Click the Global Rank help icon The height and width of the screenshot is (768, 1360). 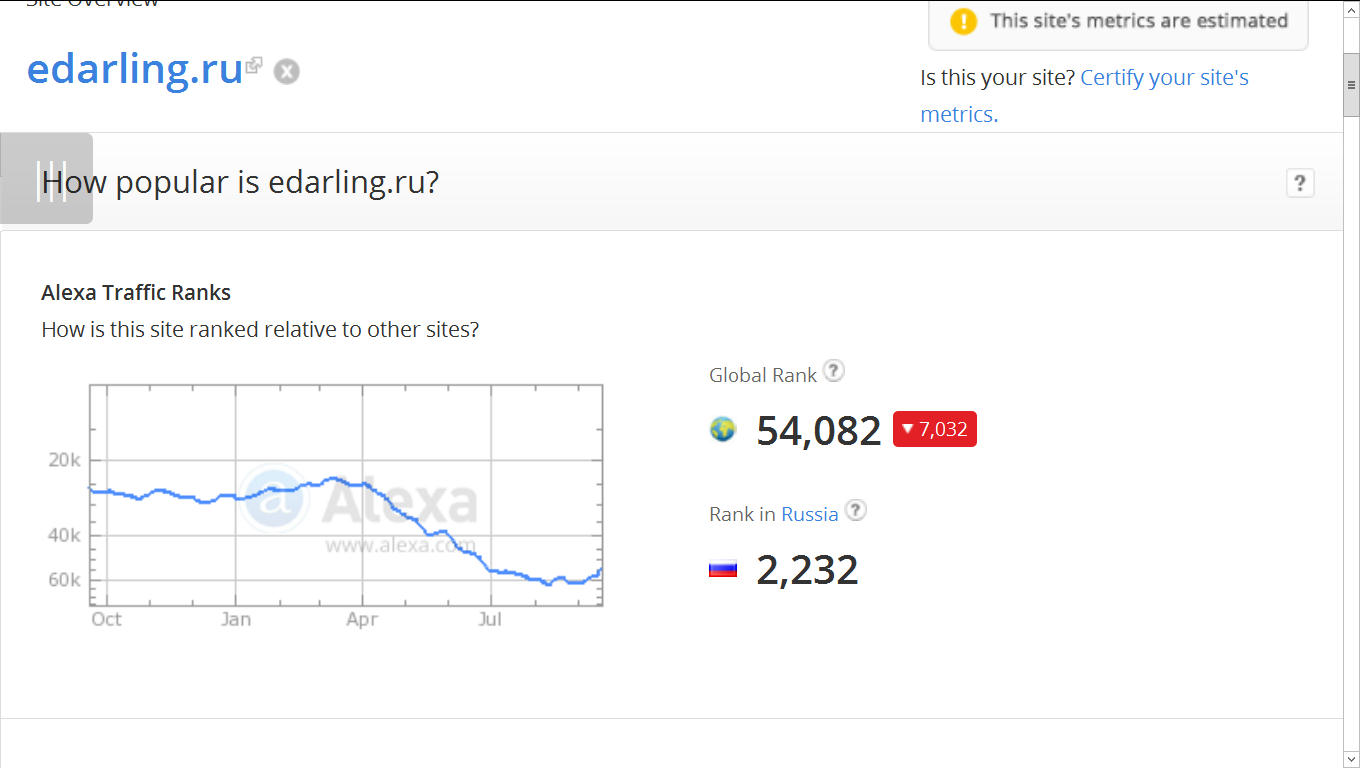833,371
